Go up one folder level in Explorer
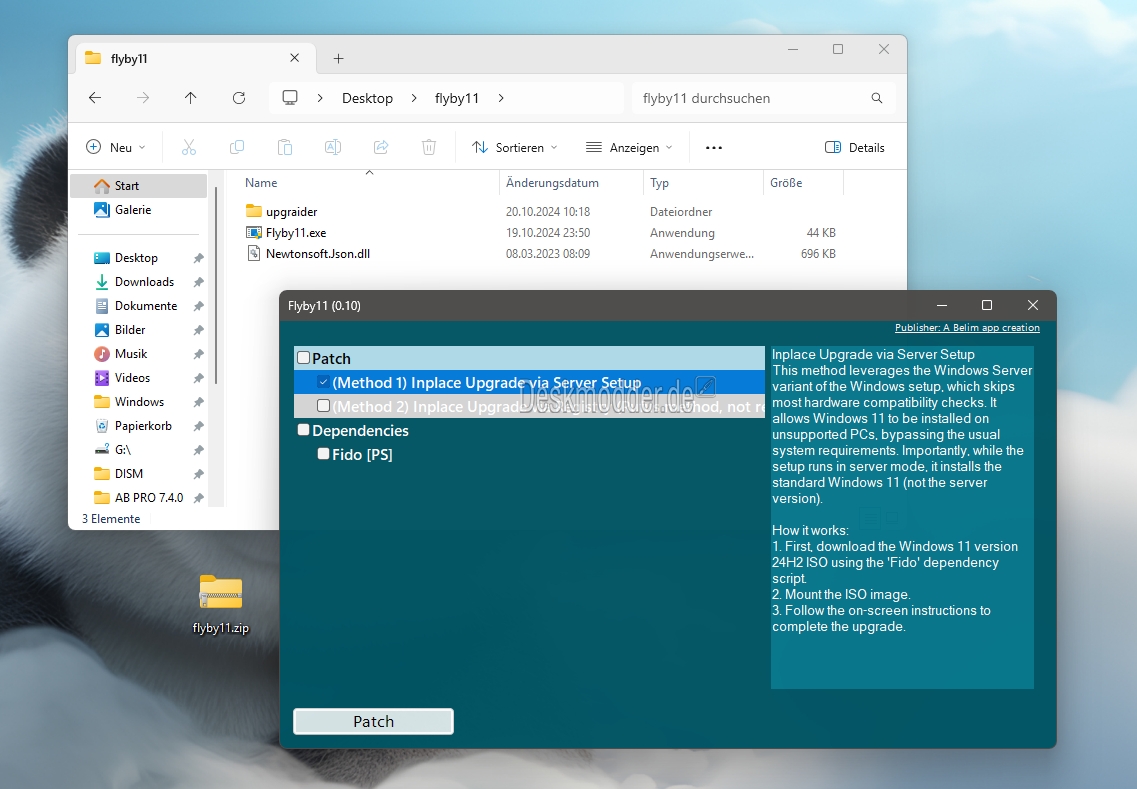 (191, 98)
